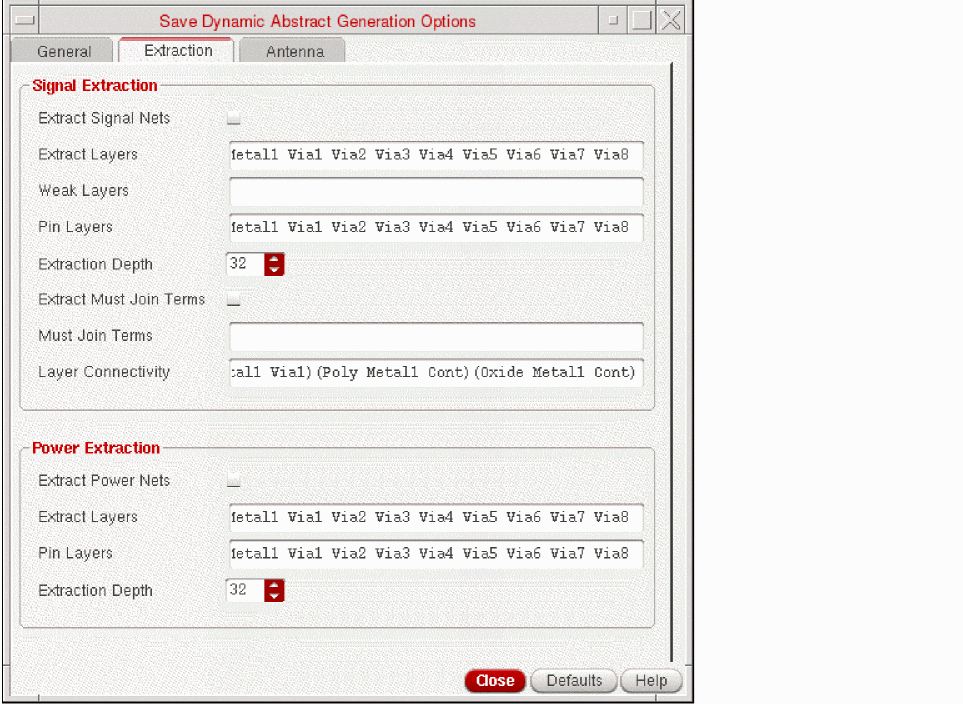Minimize the dialog using the small square icon
Screen dimensions: 963x704
click(x=613, y=20)
